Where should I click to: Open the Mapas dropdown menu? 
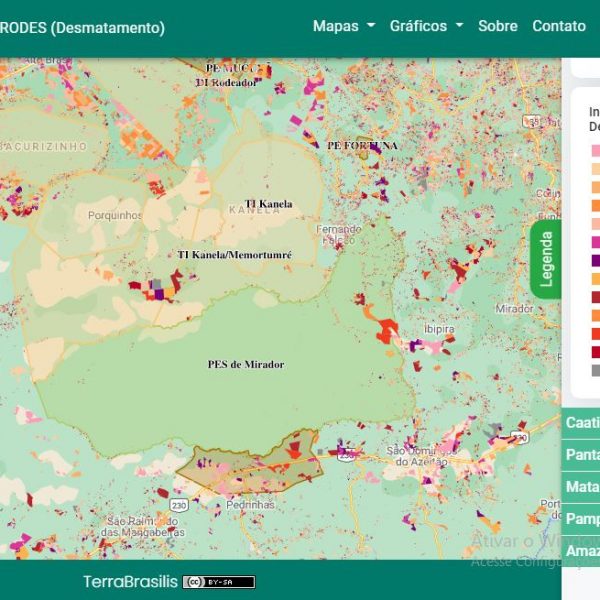[343, 26]
